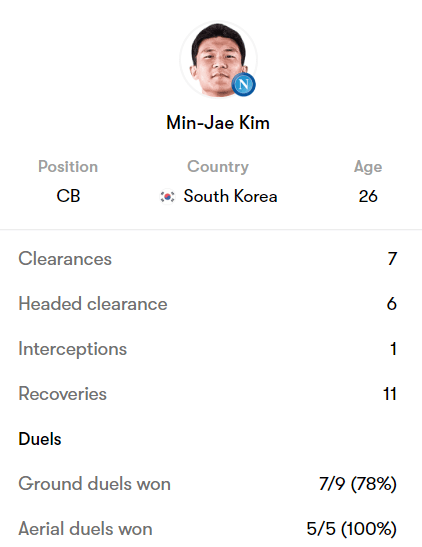This screenshot has width=422, height=547.
Task: Click the Min-Jae Kim player name
Action: tap(218, 123)
